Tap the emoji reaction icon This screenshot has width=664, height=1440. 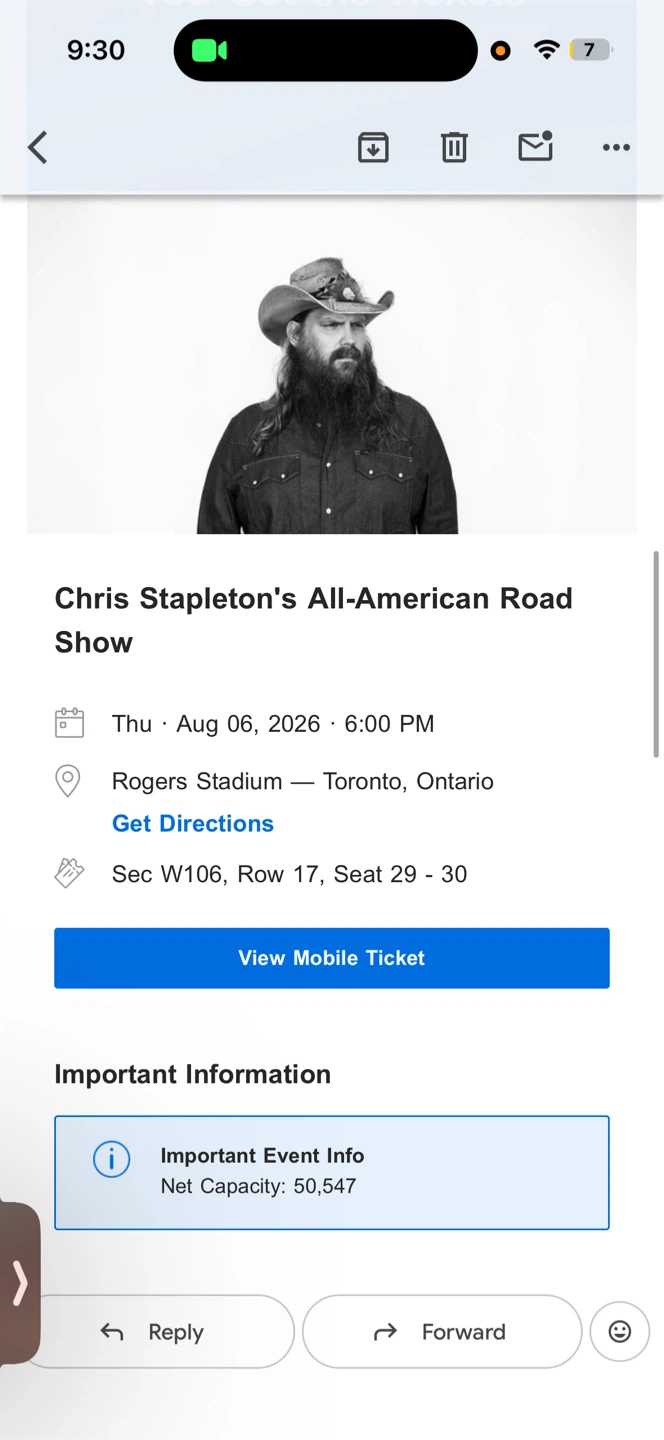620,1331
